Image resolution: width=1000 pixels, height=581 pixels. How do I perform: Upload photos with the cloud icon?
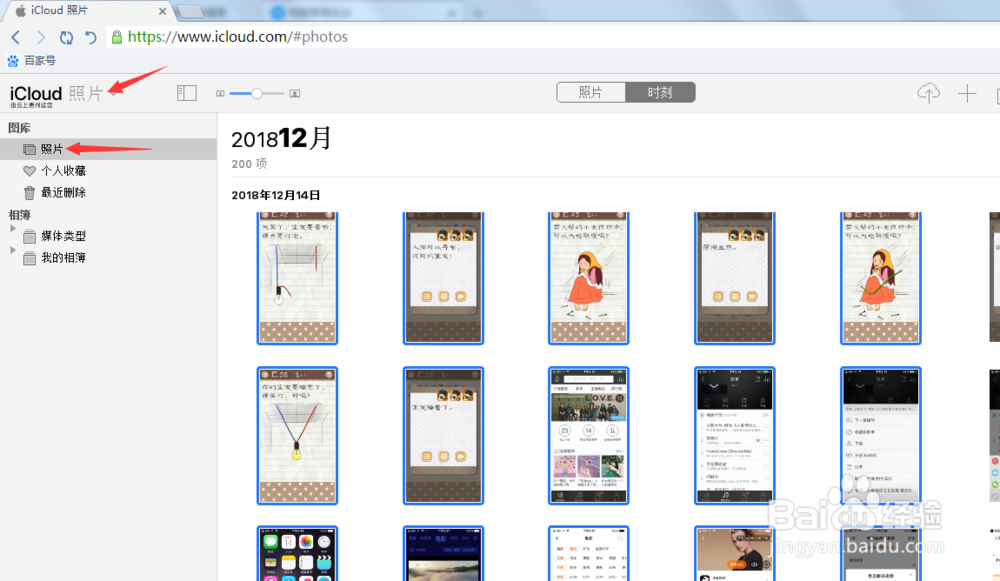(x=928, y=93)
